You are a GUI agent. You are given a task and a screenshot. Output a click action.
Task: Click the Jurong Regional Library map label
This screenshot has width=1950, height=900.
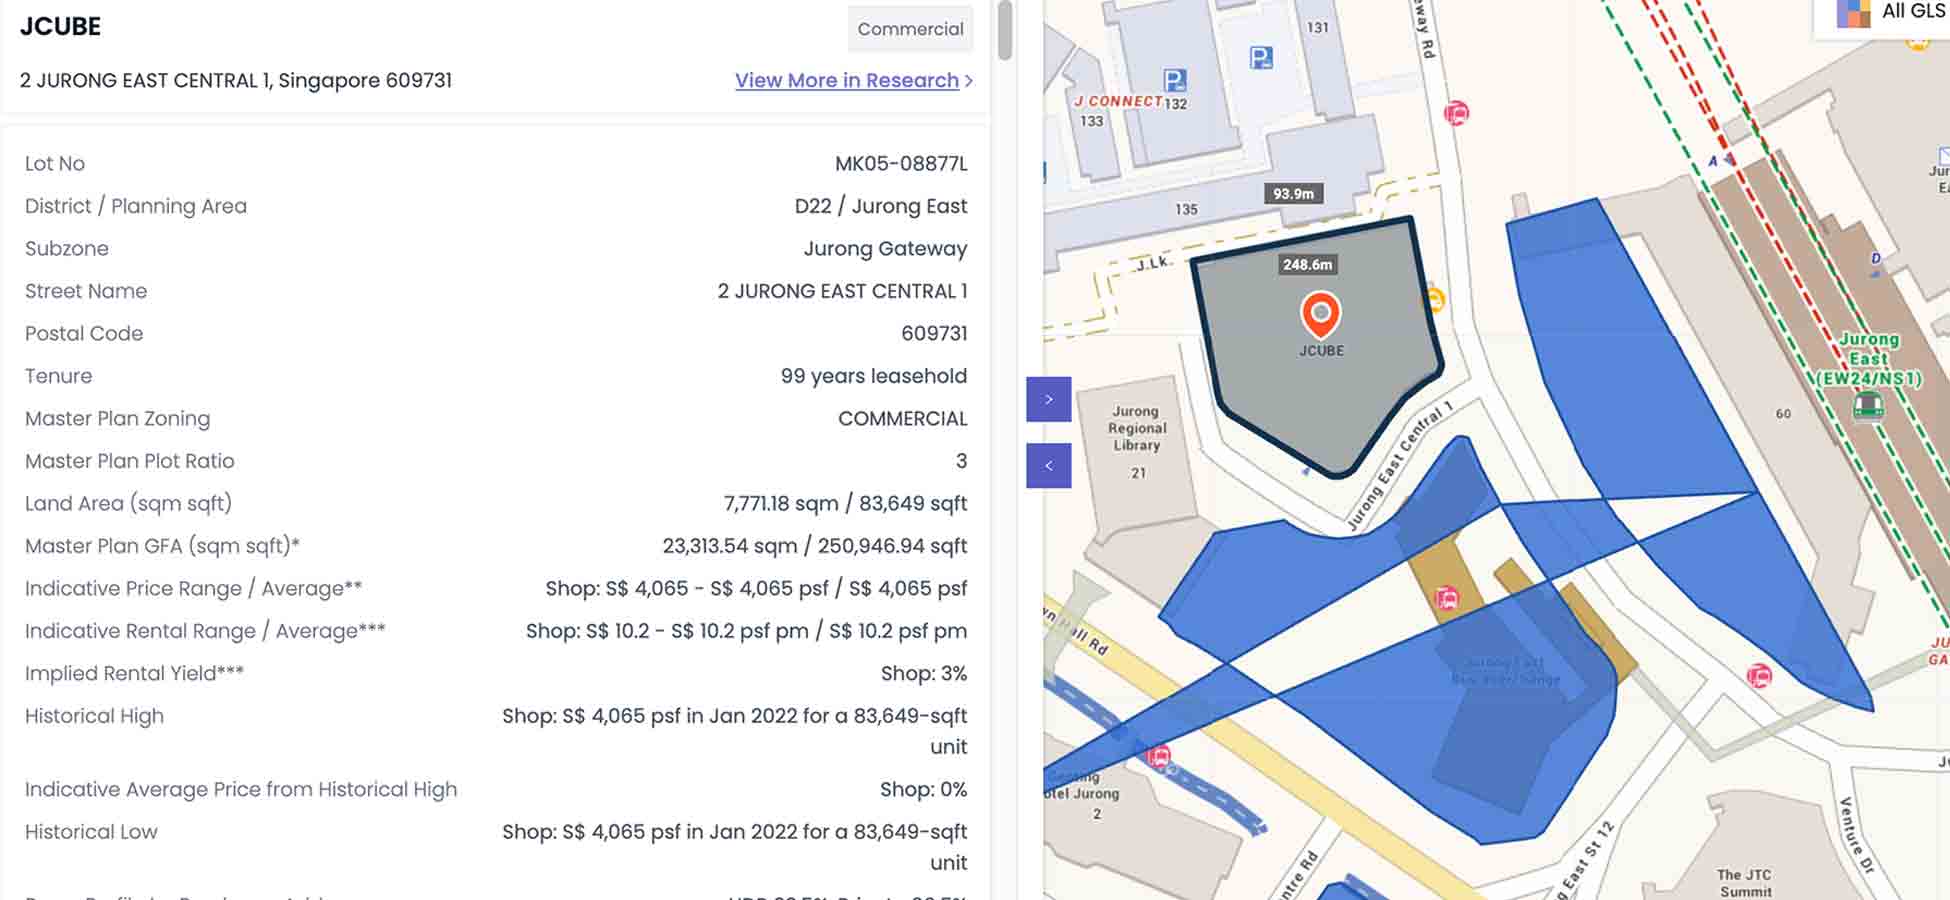click(x=1137, y=428)
